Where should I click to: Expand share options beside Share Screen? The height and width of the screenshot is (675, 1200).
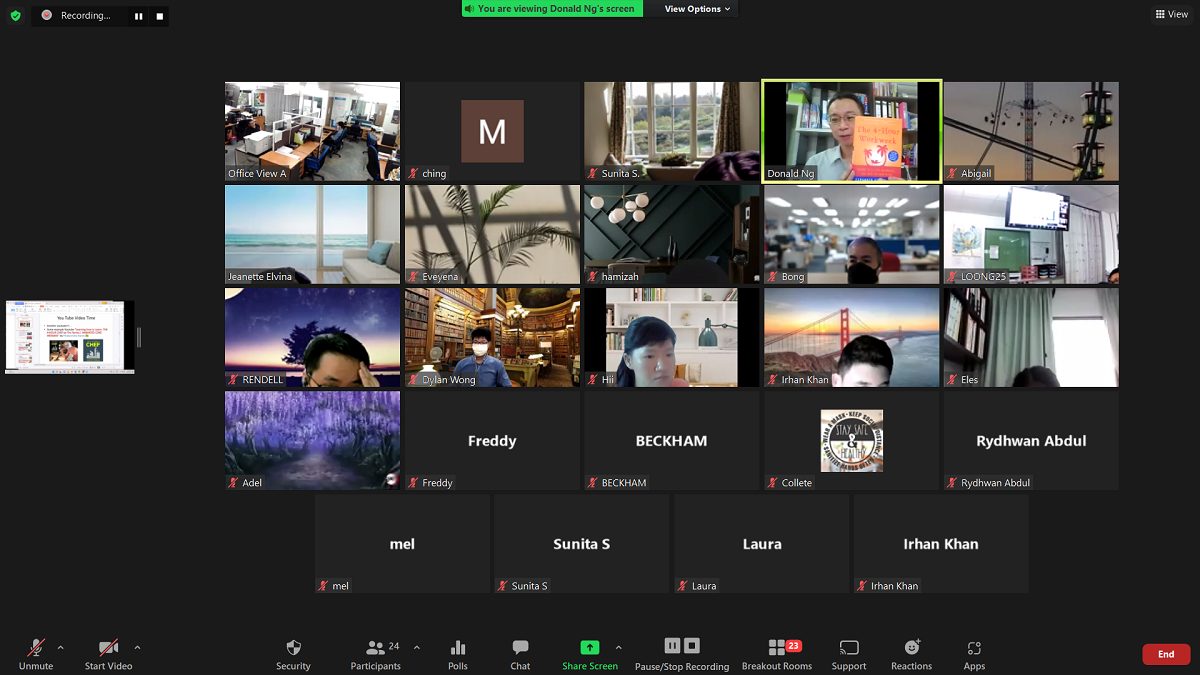[618, 647]
